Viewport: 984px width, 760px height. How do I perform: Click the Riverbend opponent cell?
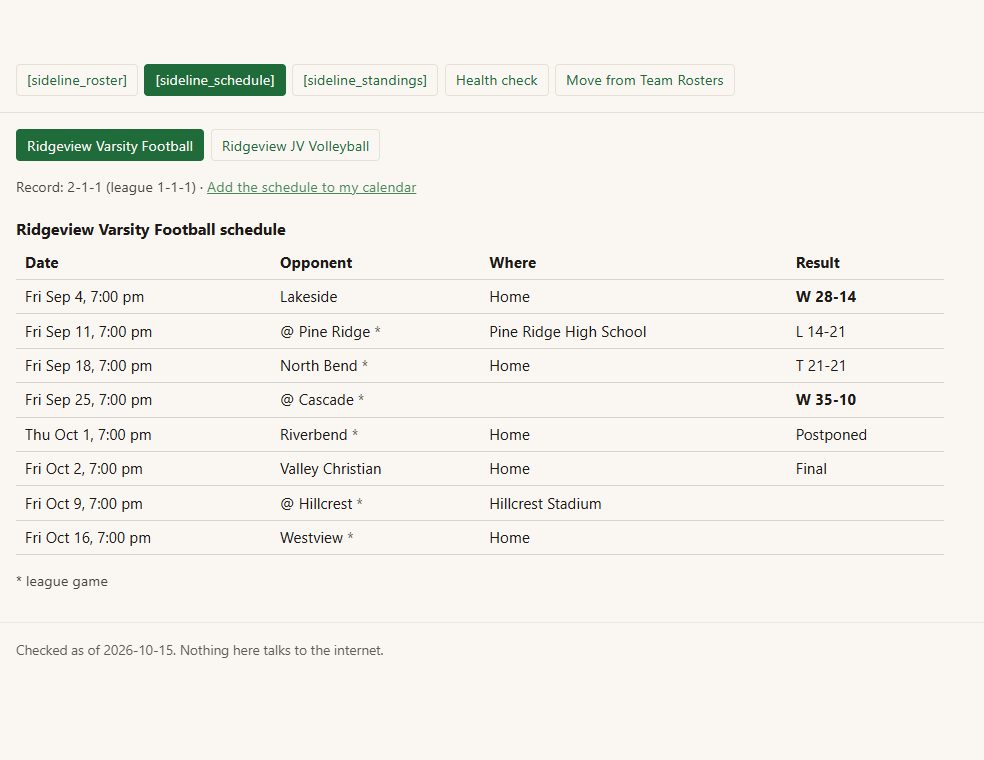pyautogui.click(x=319, y=435)
